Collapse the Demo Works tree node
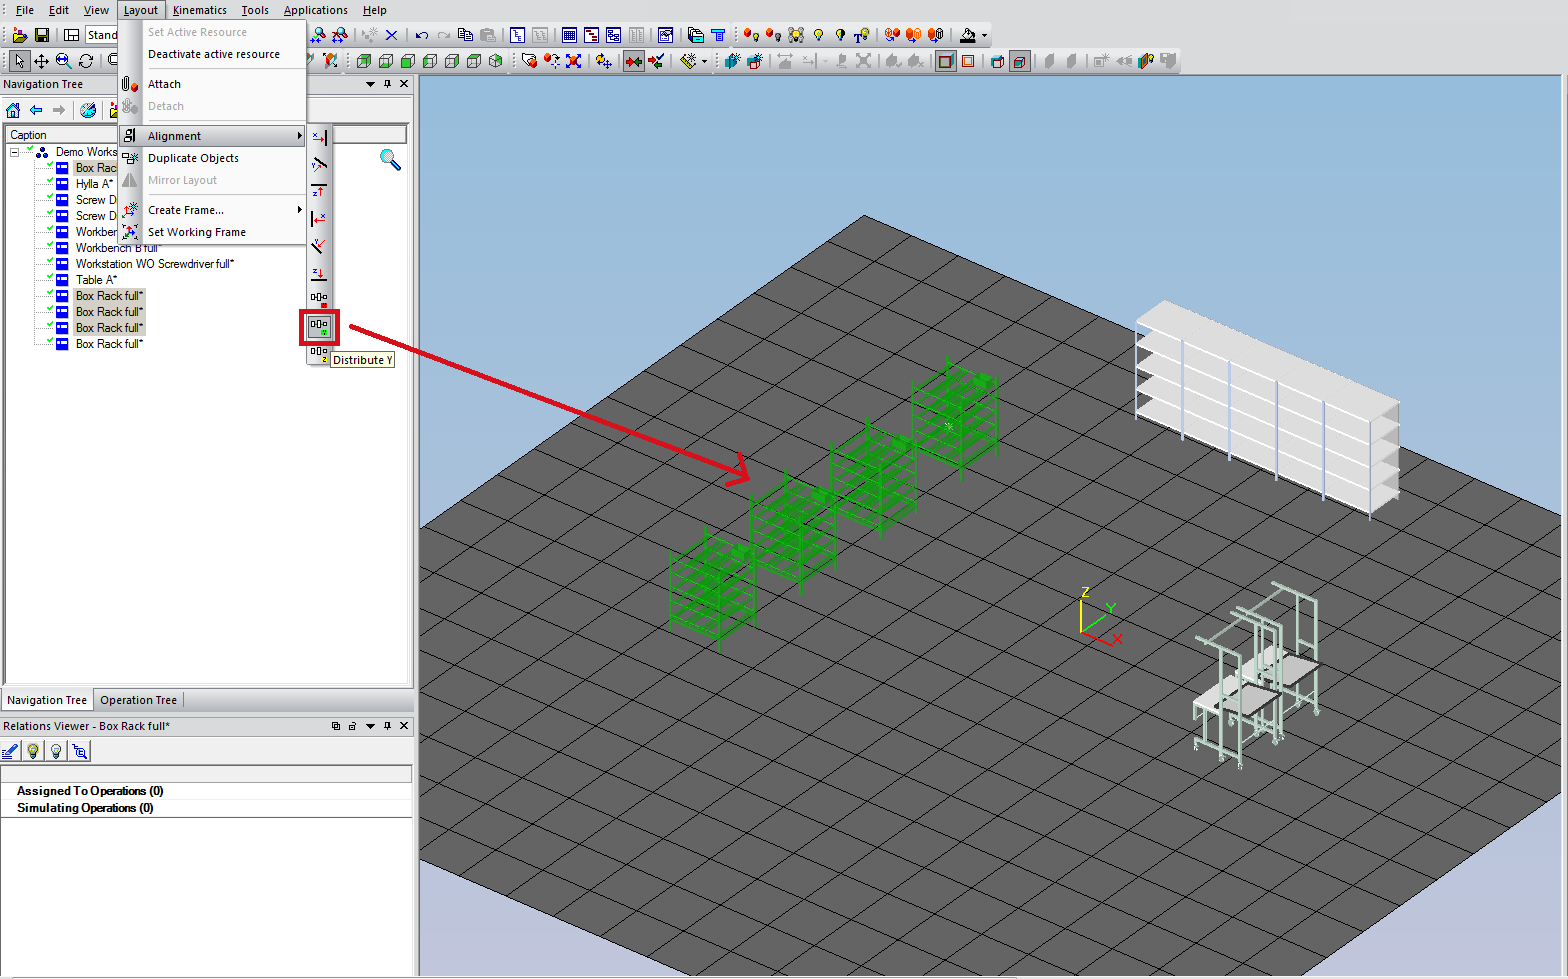This screenshot has height=979, width=1568. [x=15, y=152]
